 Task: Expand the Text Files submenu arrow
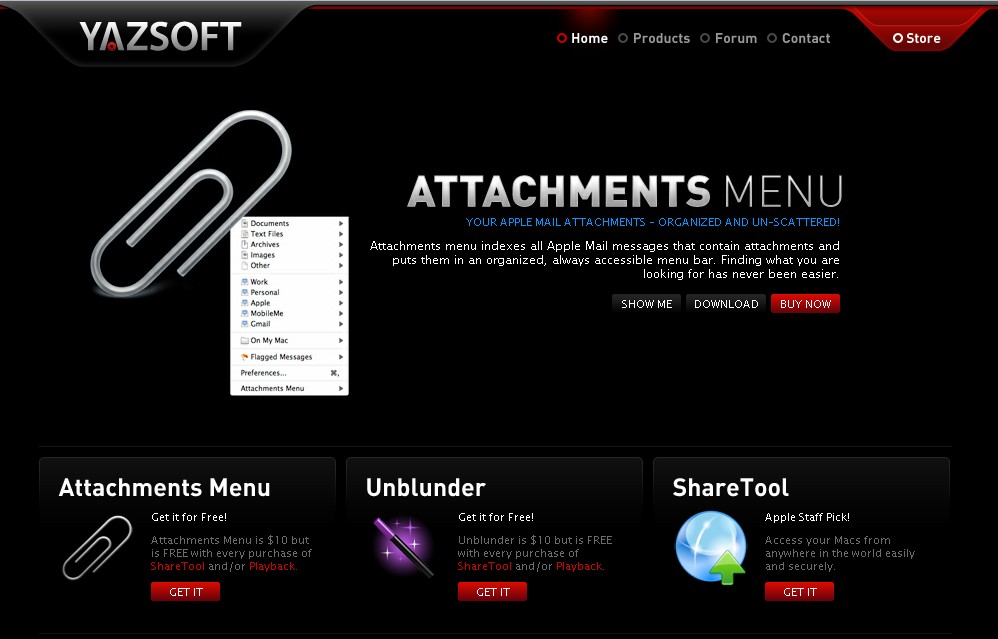point(341,234)
